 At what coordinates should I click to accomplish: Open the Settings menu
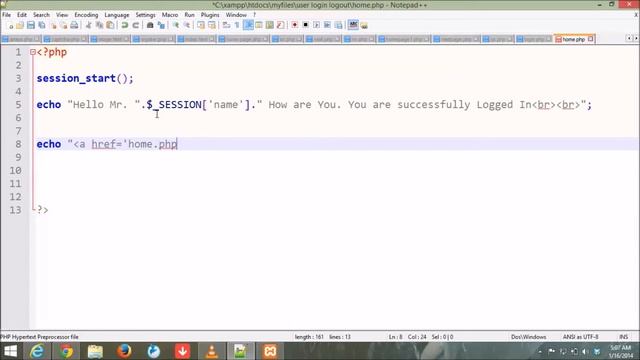[x=145, y=15]
